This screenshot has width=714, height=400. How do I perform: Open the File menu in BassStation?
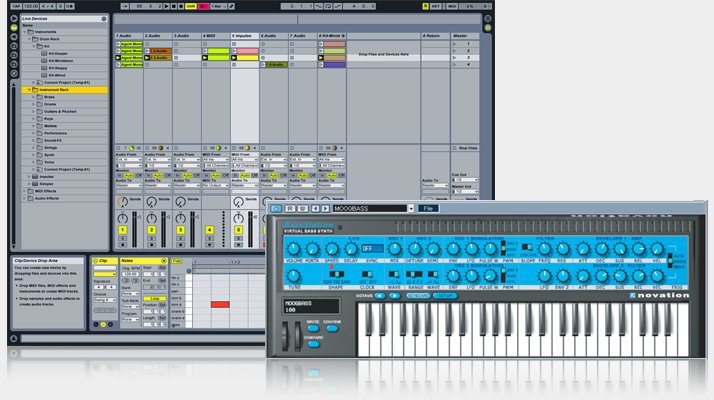[x=428, y=209]
